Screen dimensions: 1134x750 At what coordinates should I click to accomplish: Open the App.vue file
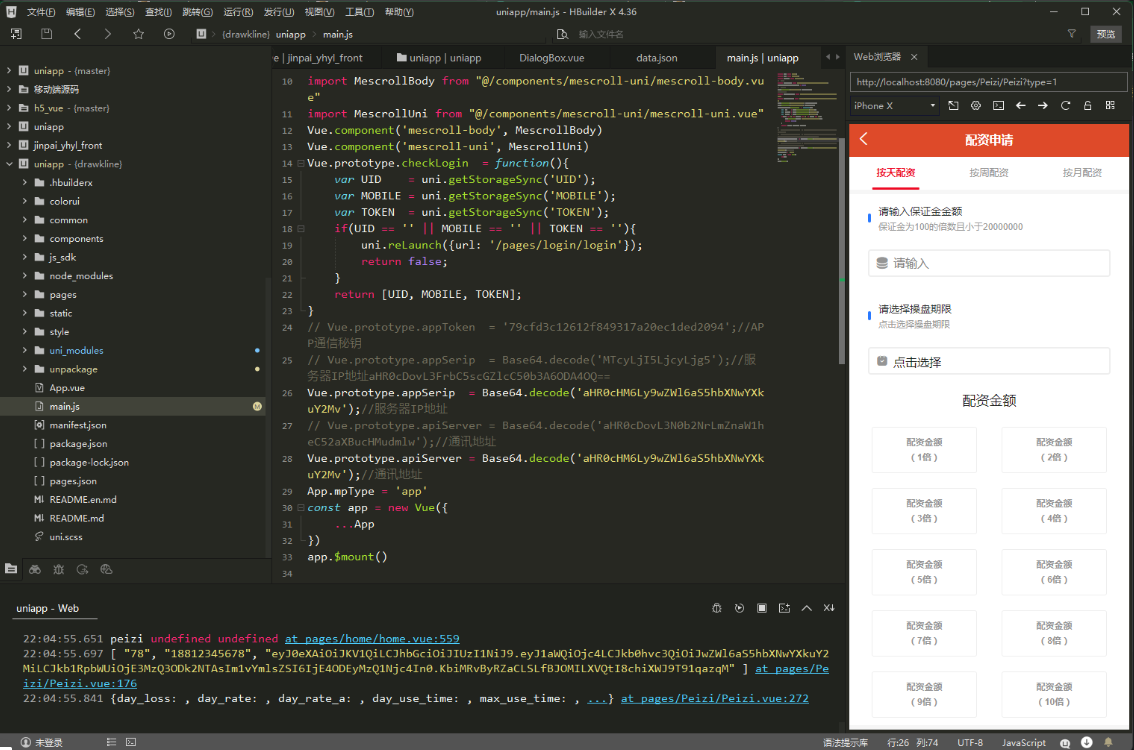[67, 388]
